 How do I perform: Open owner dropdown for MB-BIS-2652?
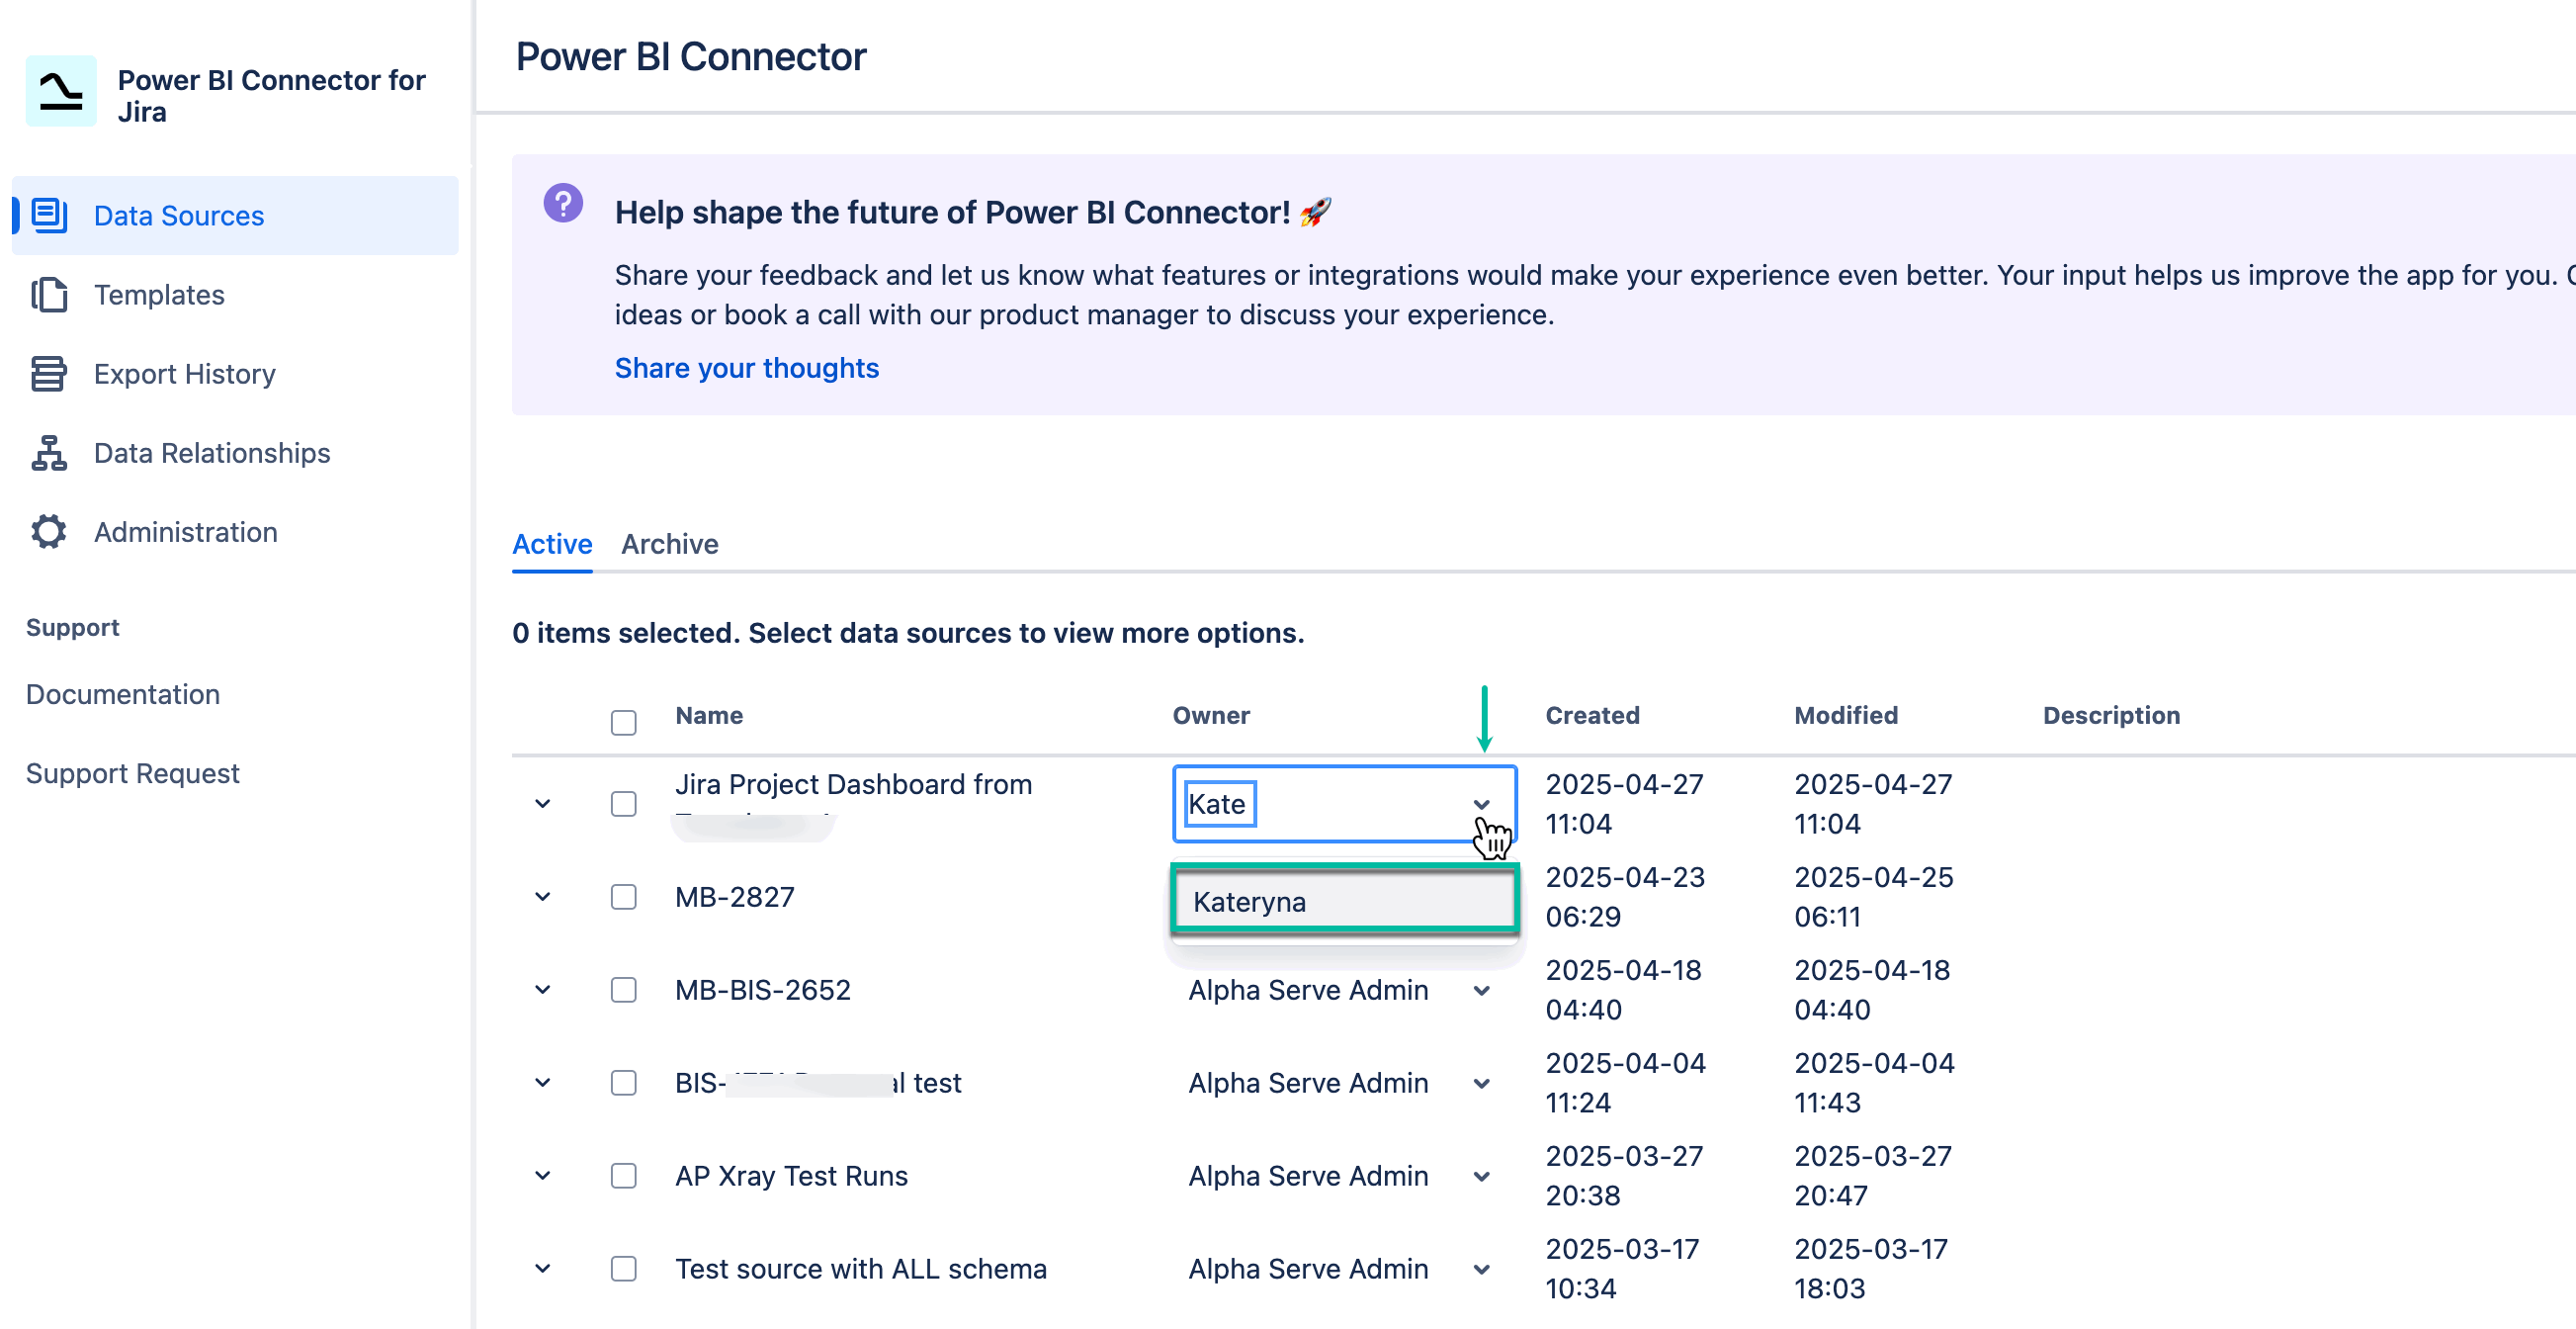pyautogui.click(x=1481, y=990)
